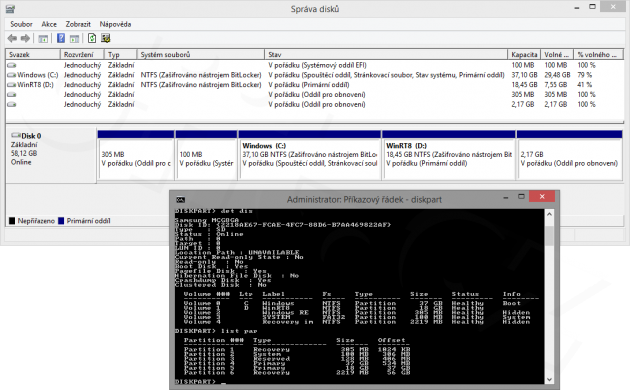The image size is (630, 390).
Task: Open Help via the blue question-mark icon
Action: [61, 38]
